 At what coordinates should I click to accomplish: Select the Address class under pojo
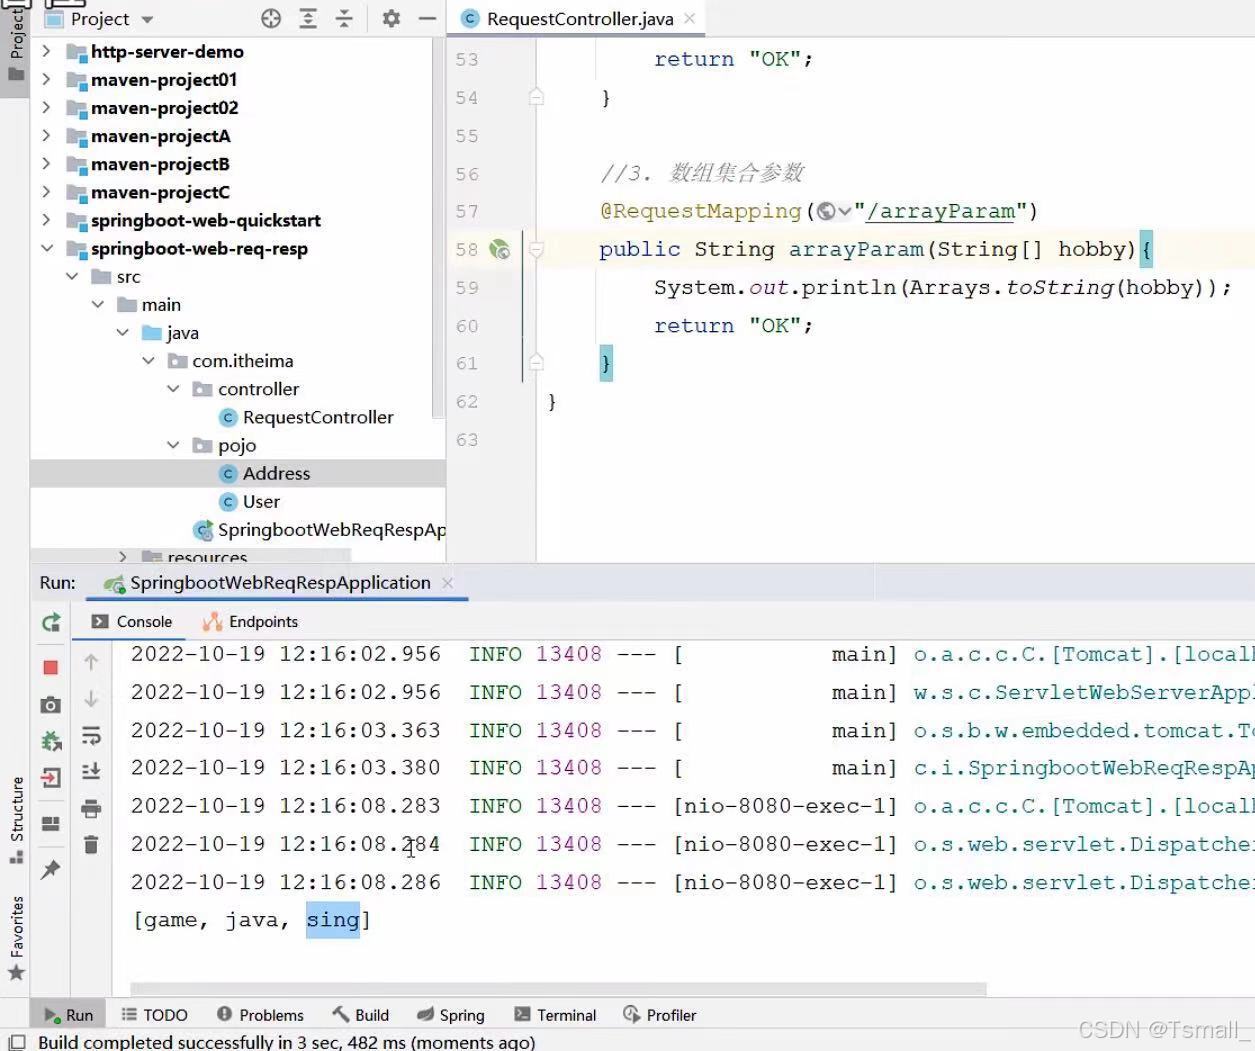[276, 472]
